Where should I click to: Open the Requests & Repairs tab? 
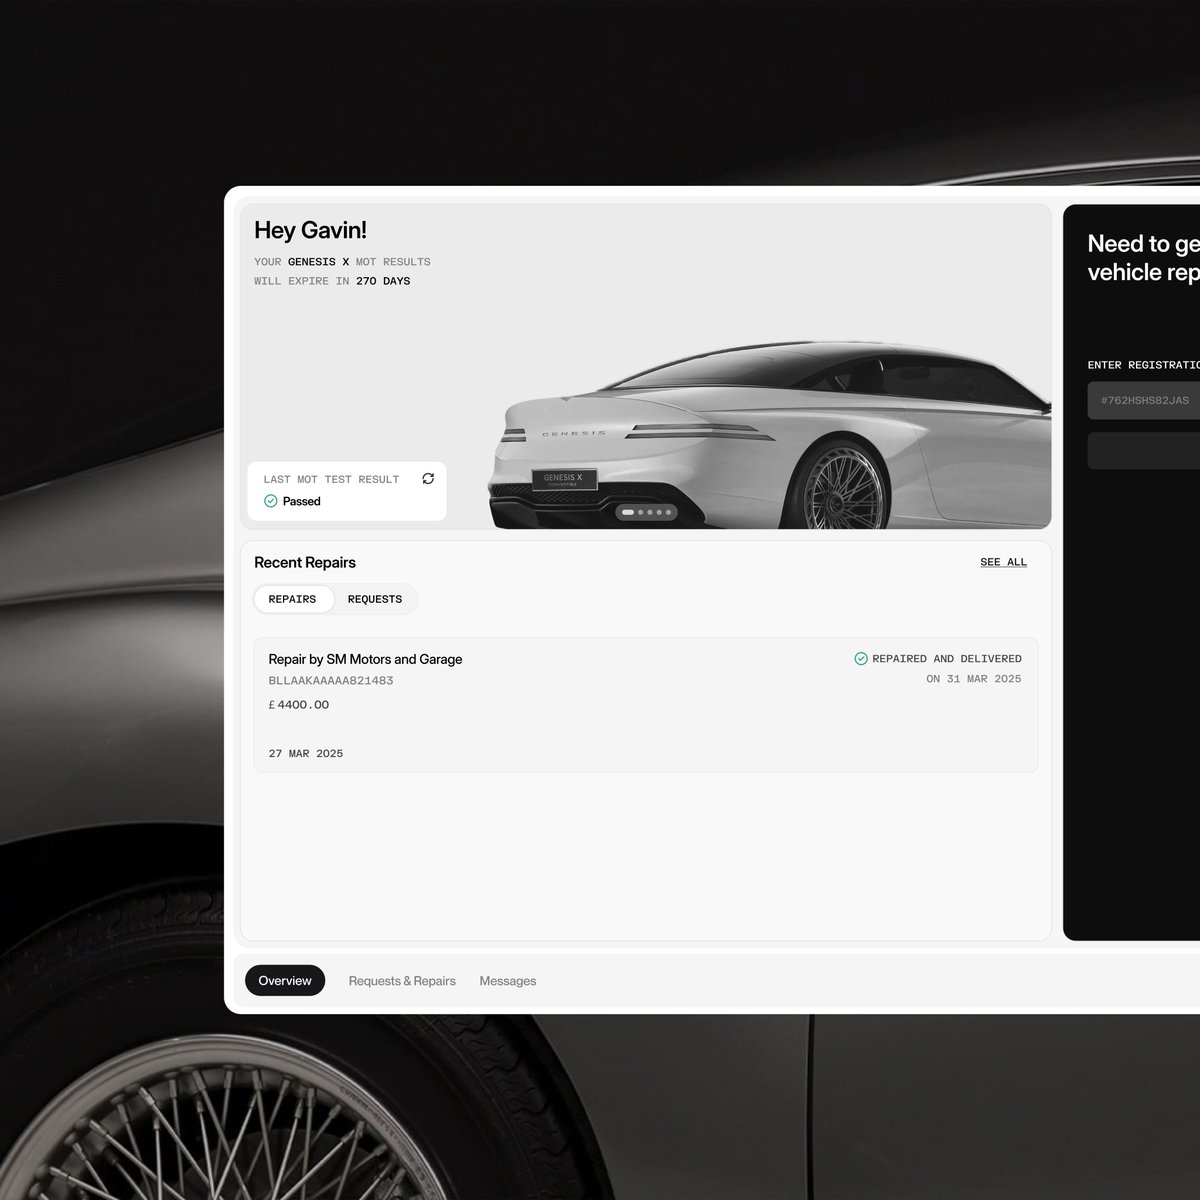pos(402,981)
